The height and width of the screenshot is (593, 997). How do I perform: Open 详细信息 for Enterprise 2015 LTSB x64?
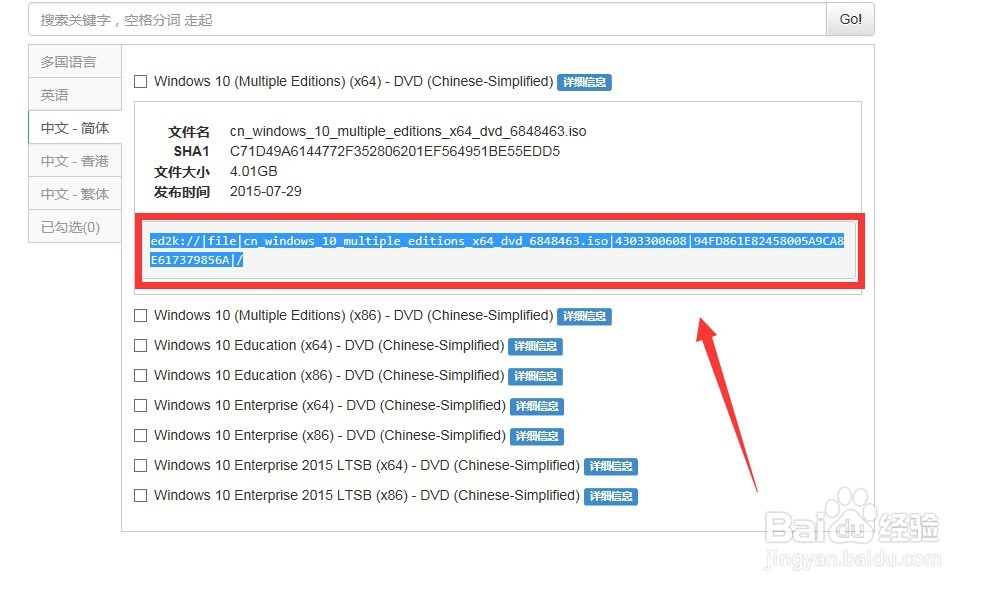click(x=610, y=466)
